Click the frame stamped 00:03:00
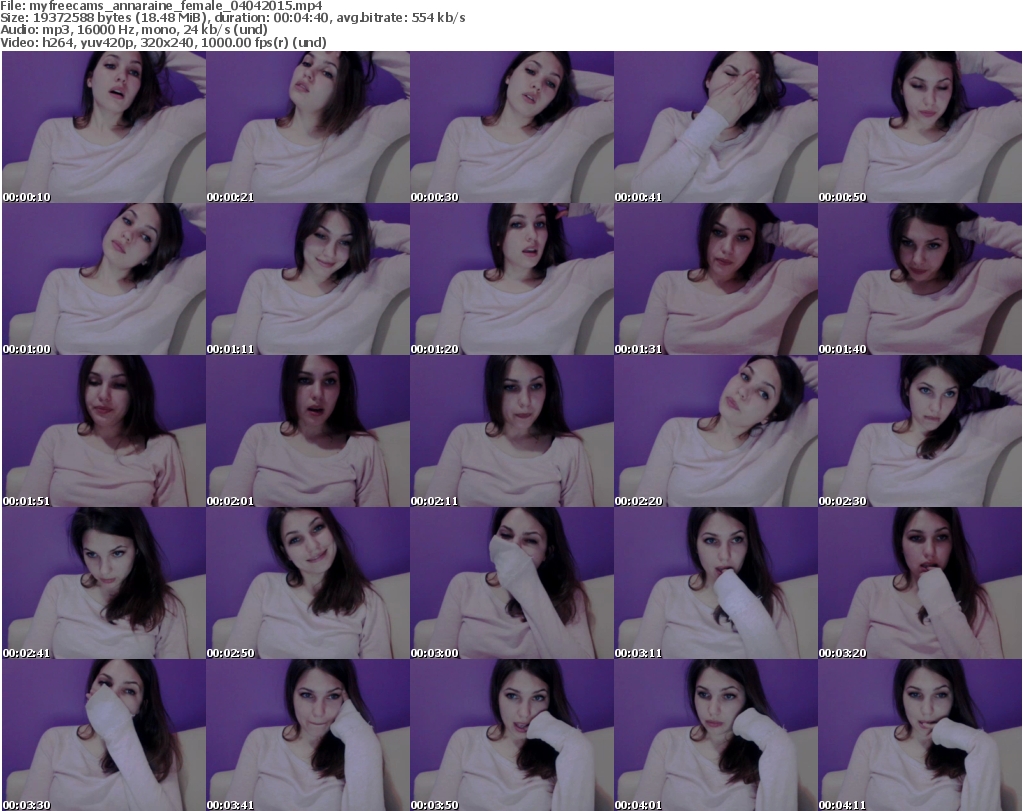Image resolution: width=1024 pixels, height=811 pixels. [x=512, y=583]
